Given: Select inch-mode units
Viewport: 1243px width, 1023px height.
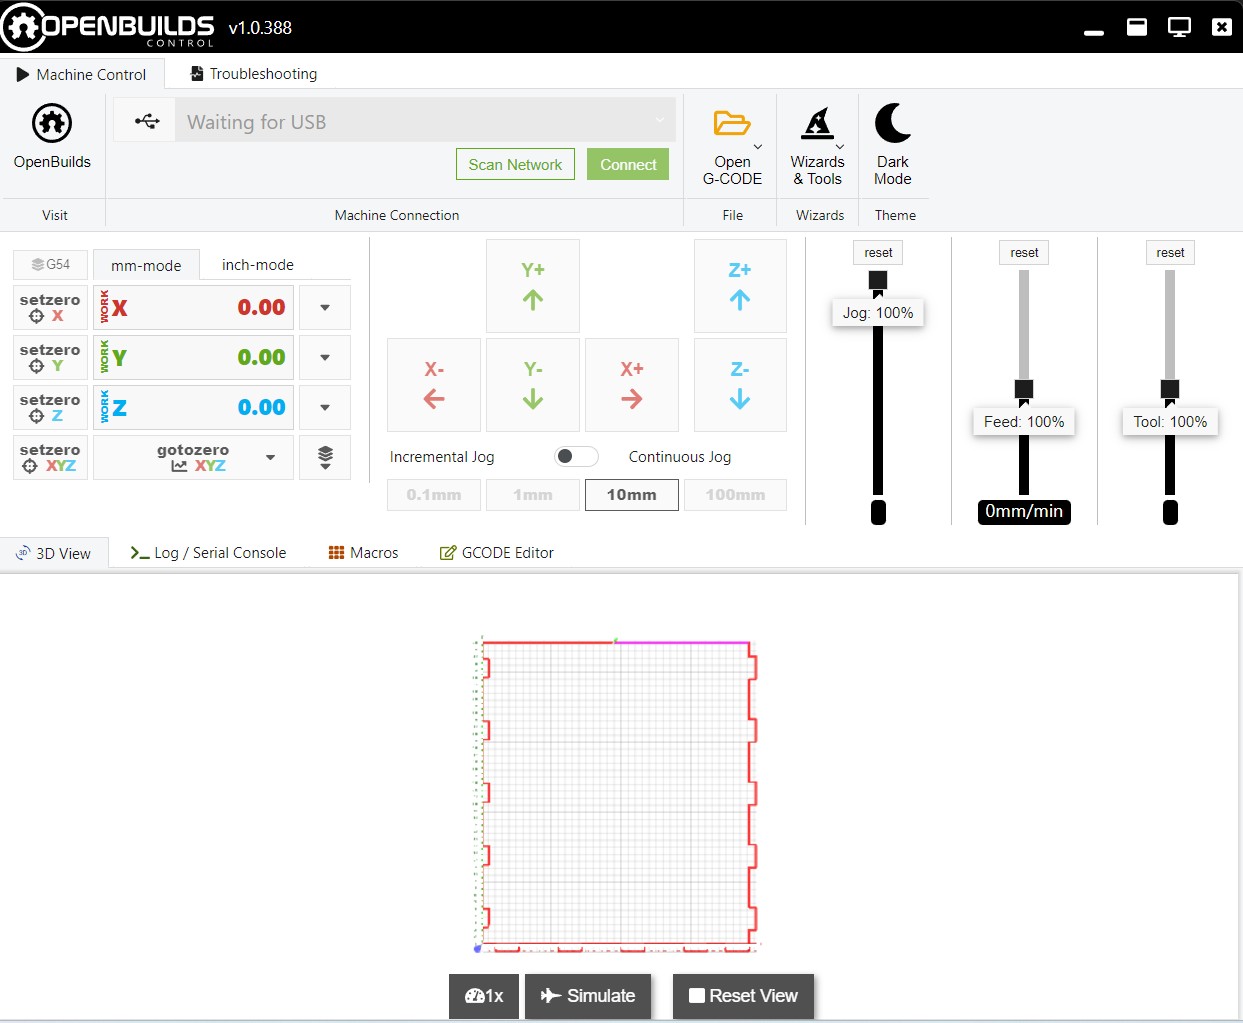Looking at the screenshot, I should point(258,265).
